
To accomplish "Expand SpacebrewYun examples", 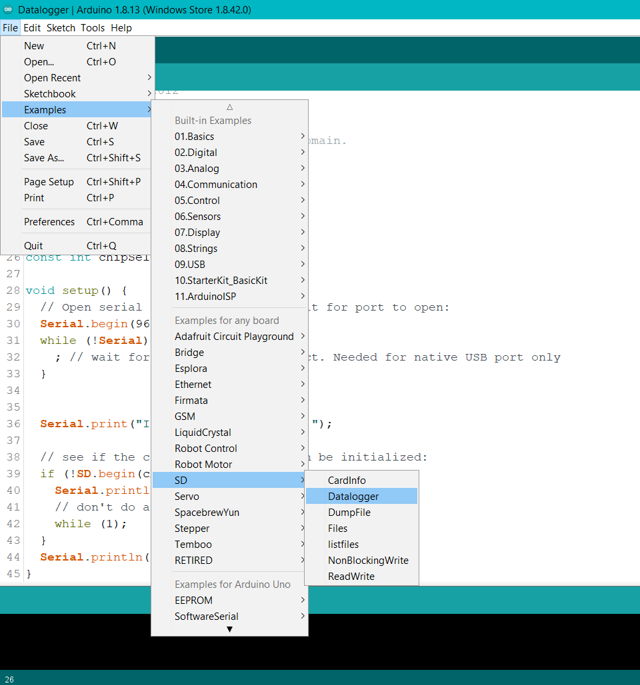I will pyautogui.click(x=230, y=512).
